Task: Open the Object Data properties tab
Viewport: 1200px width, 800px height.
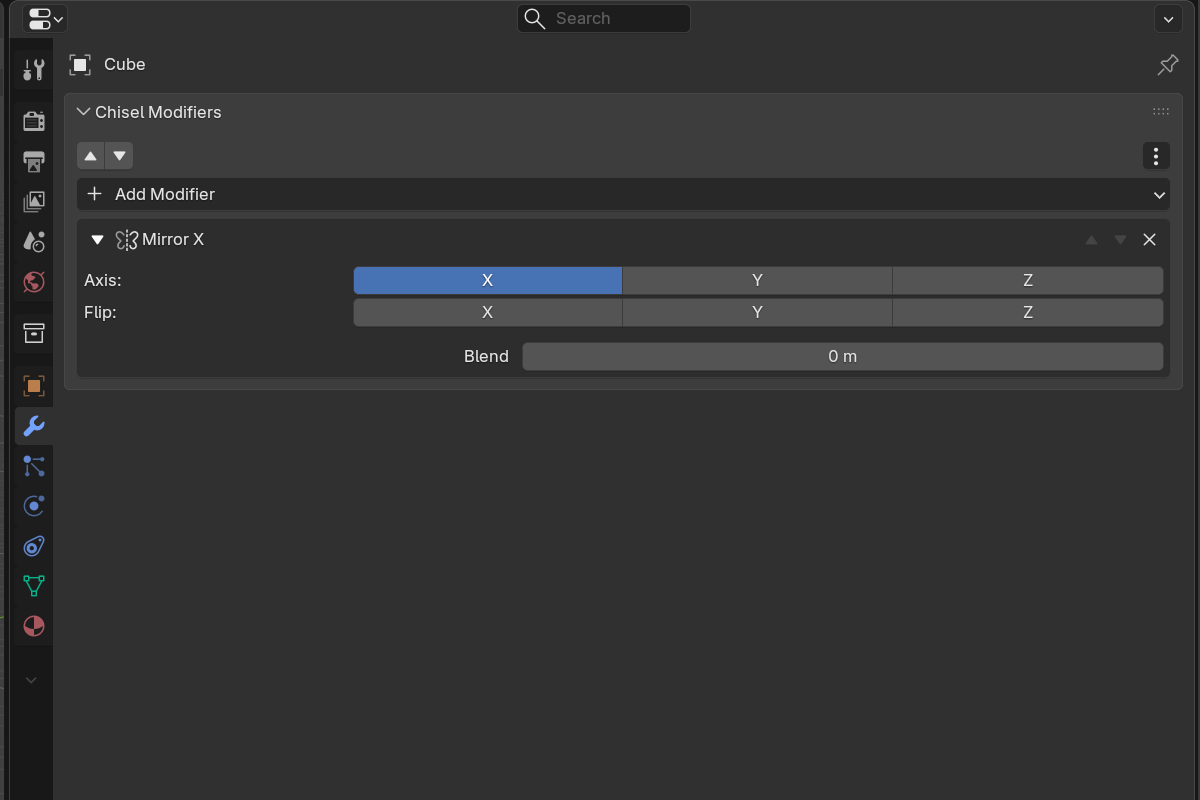Action: click(x=33, y=586)
